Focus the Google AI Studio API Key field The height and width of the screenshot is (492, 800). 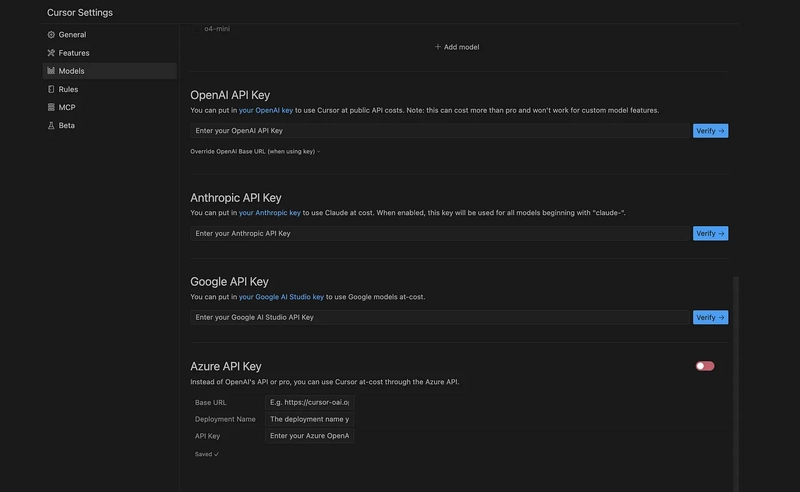click(440, 317)
